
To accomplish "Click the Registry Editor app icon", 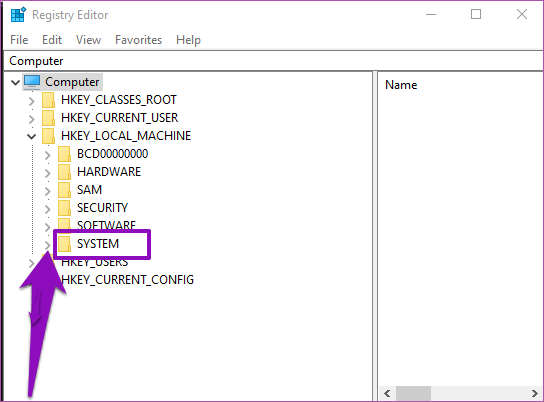I will 18,15.
